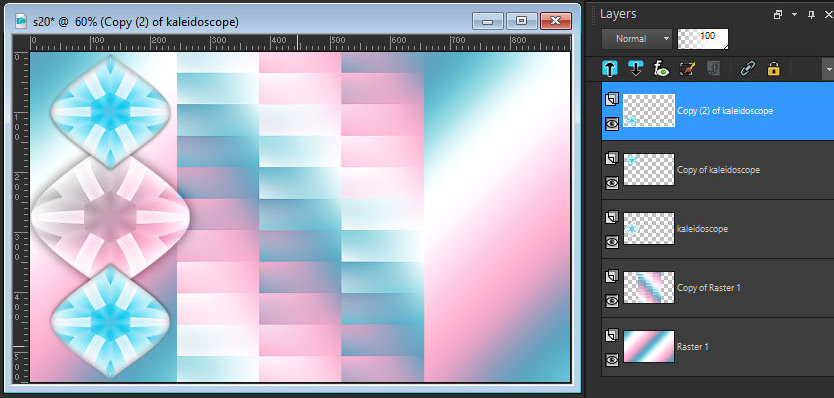Viewport: 834px width, 398px height.
Task: Open the Layers panel options arrow menu
Action: click(x=794, y=15)
